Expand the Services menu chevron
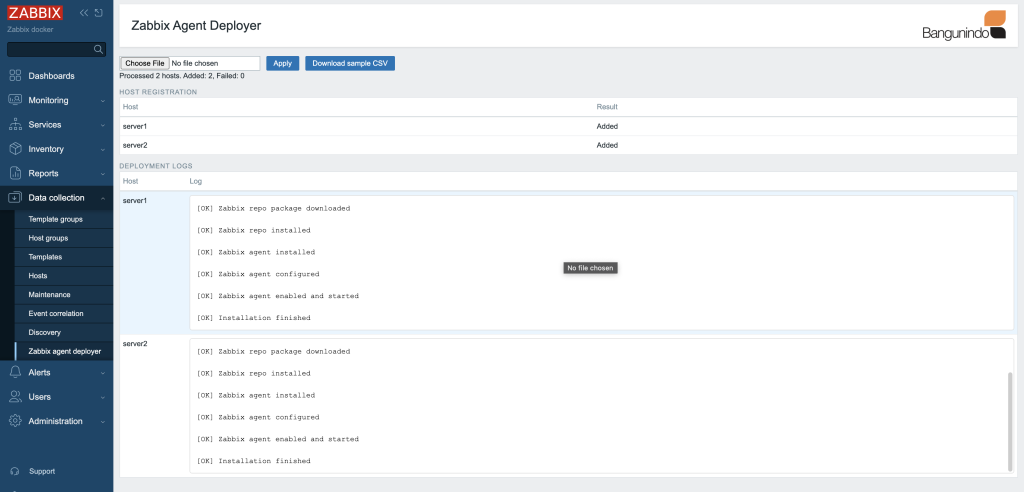 coord(102,125)
